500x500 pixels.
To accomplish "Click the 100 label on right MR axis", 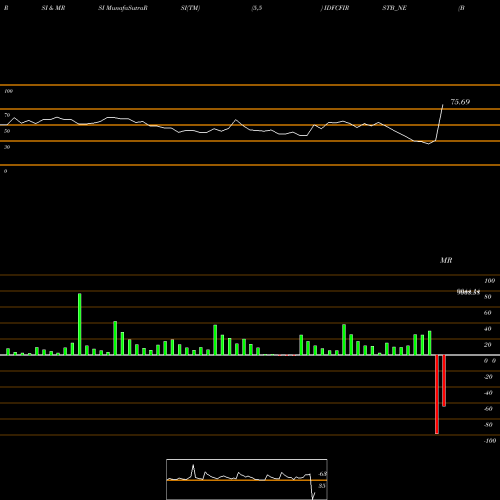I will point(490,281).
